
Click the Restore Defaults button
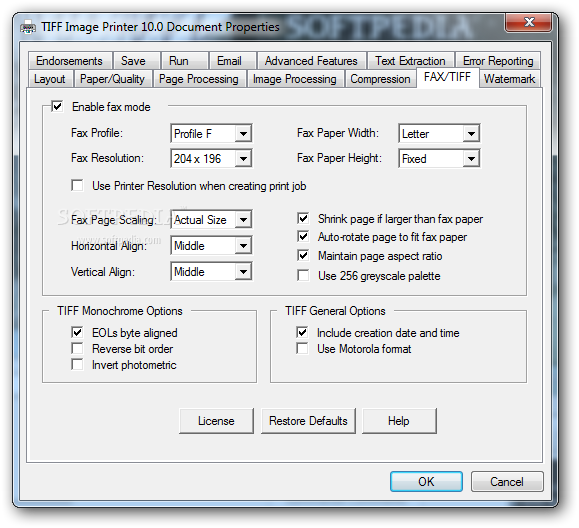coord(308,421)
